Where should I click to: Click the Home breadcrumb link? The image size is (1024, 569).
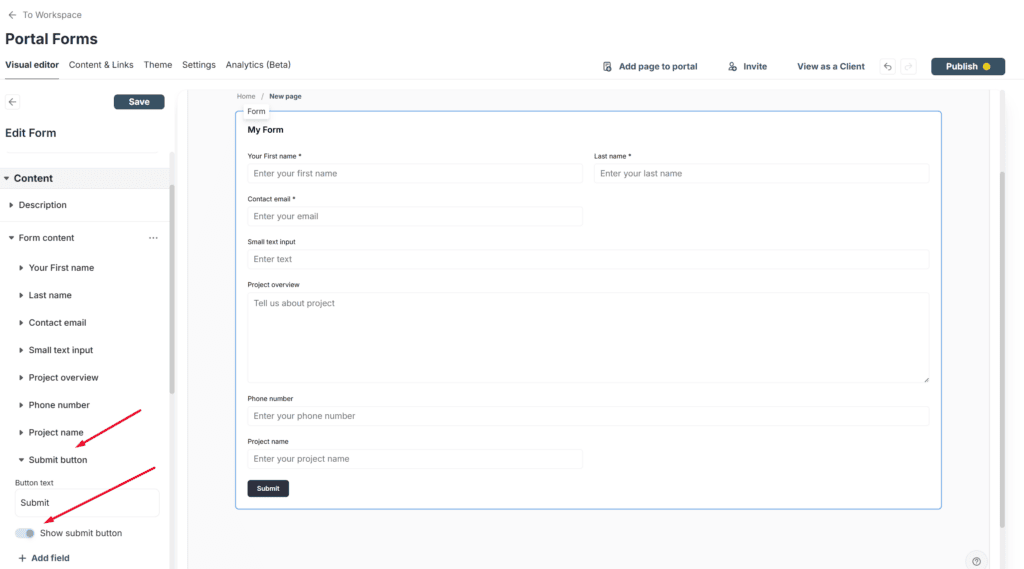(246, 96)
